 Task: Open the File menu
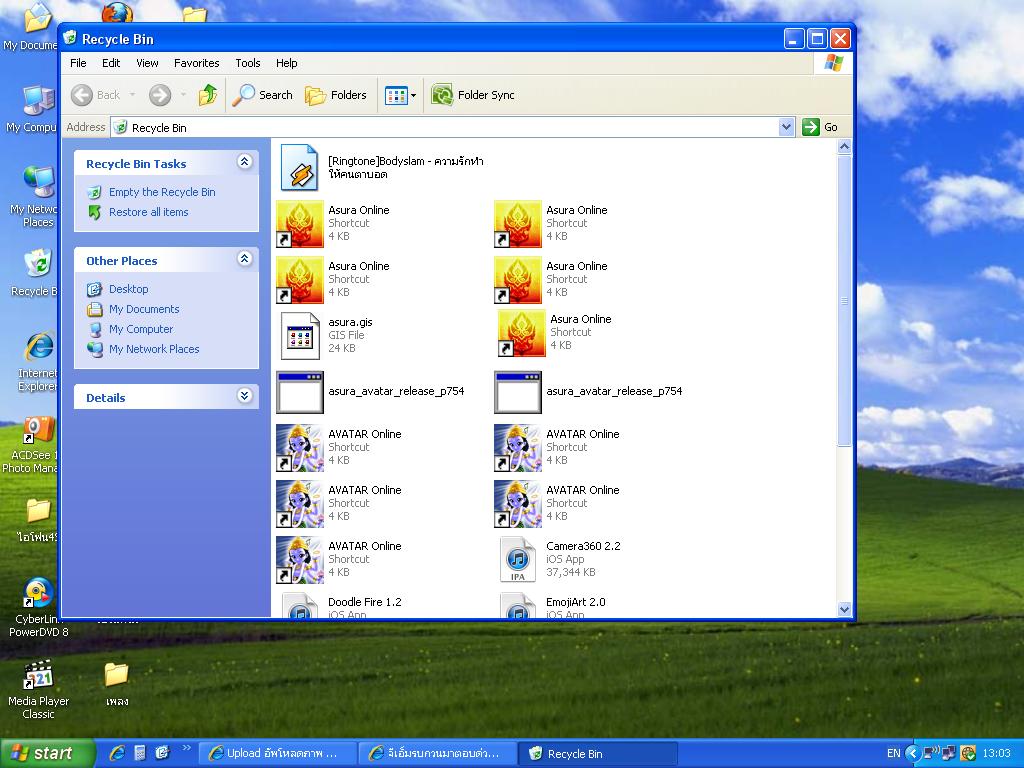pos(78,63)
